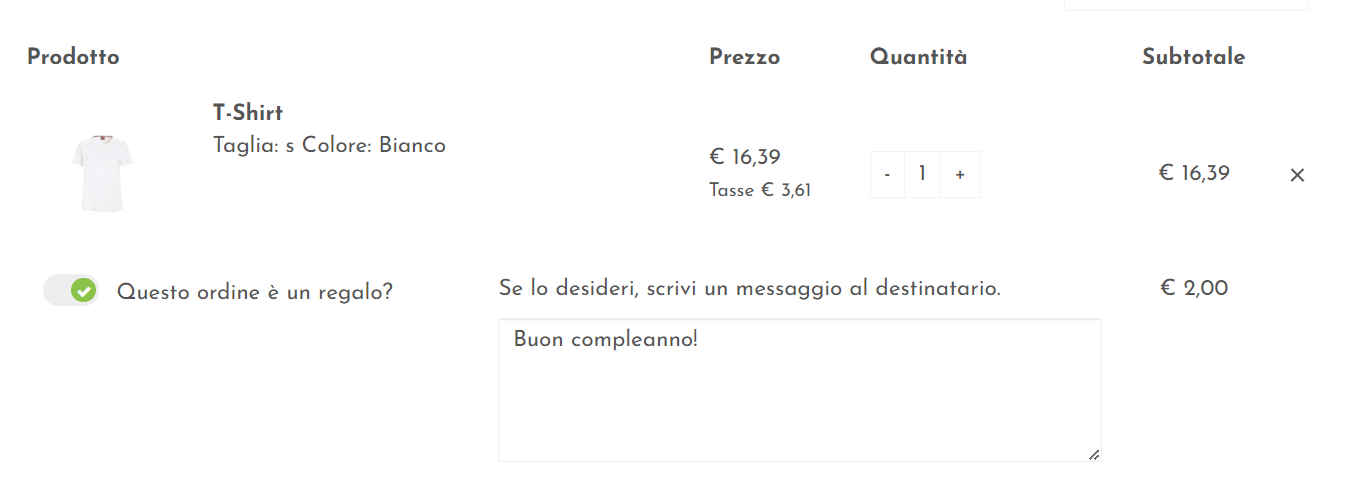Click the T-Shirt row subtotal amount
Viewport: 1367px width, 503px height.
click(x=1193, y=173)
